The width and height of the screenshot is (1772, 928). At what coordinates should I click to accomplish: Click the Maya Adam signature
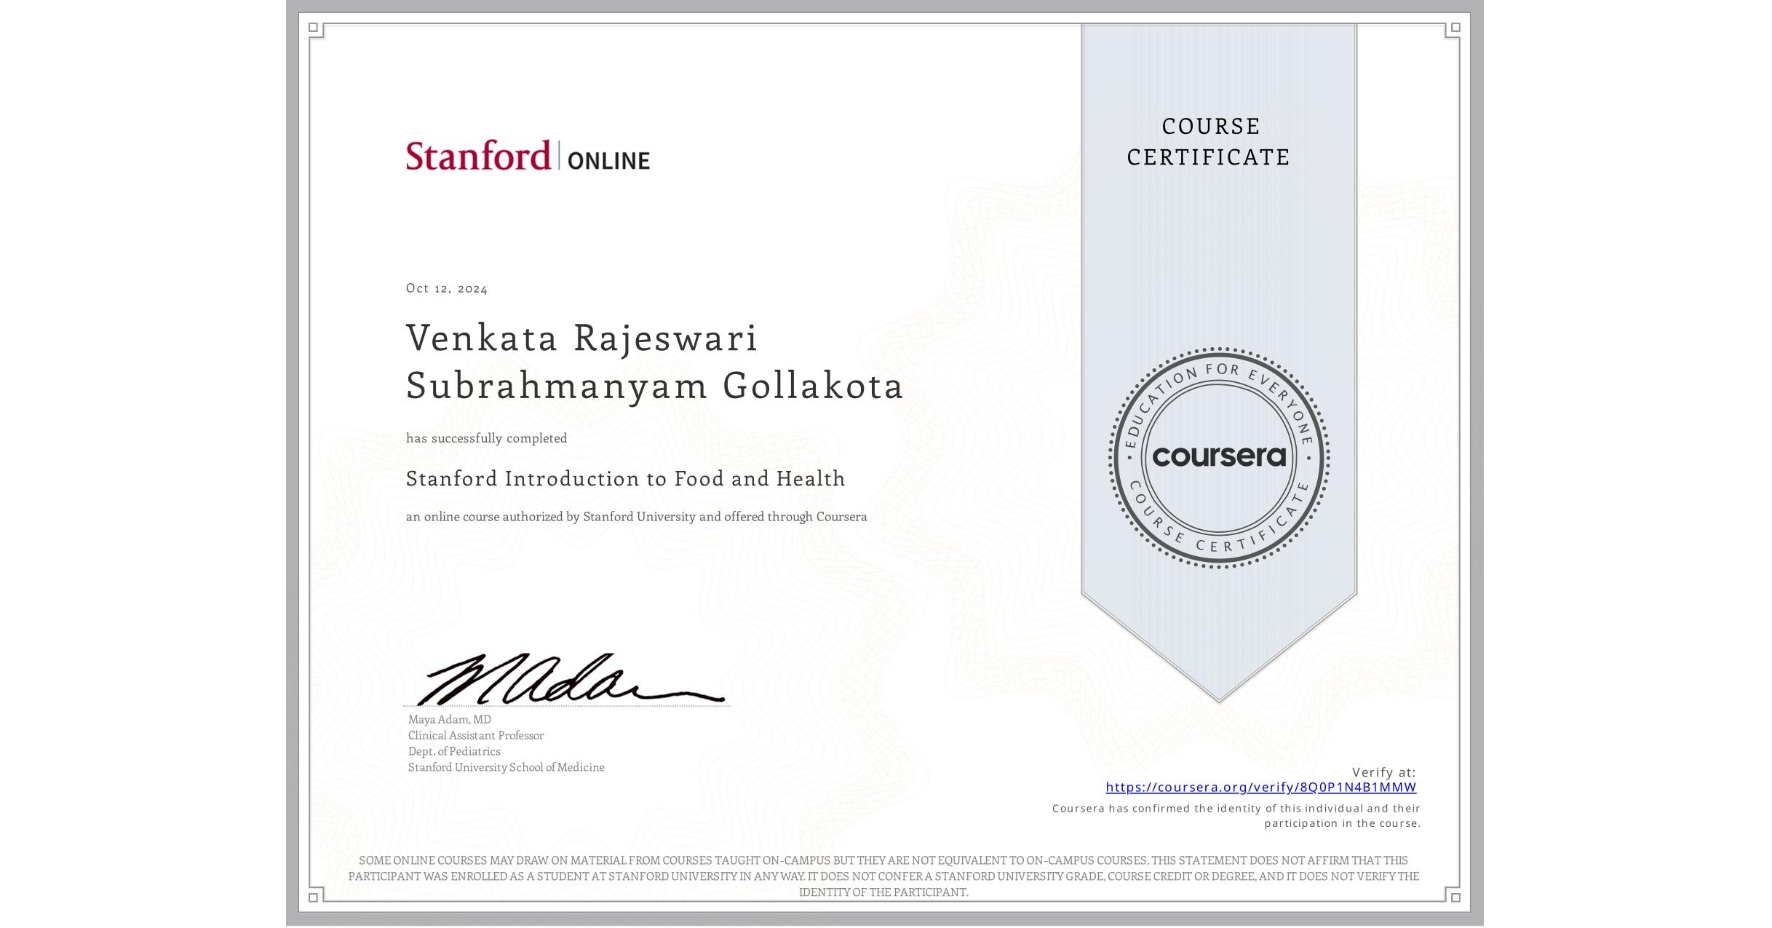pos(571,680)
